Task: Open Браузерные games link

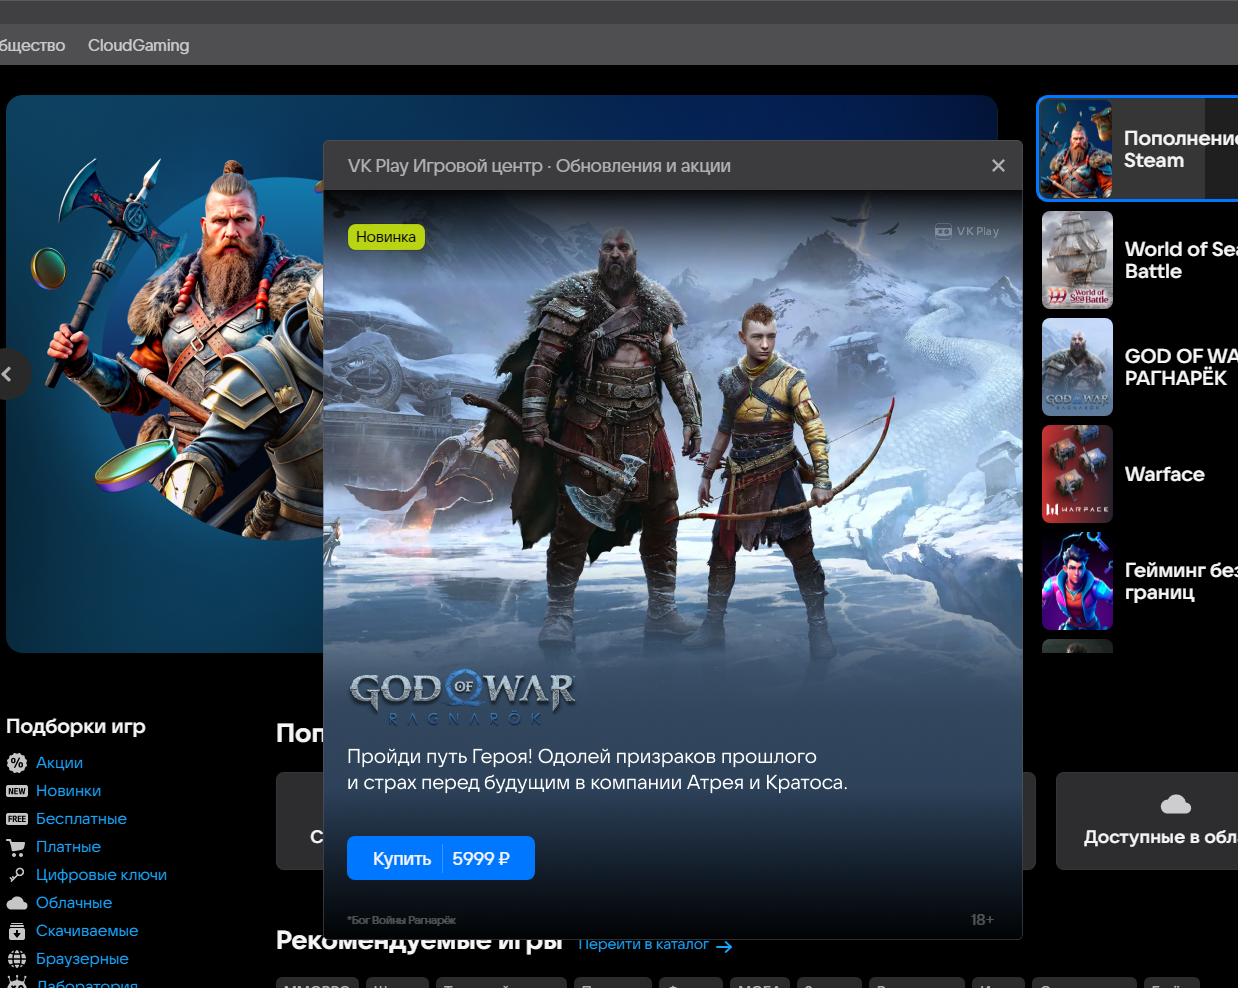Action: [82, 958]
